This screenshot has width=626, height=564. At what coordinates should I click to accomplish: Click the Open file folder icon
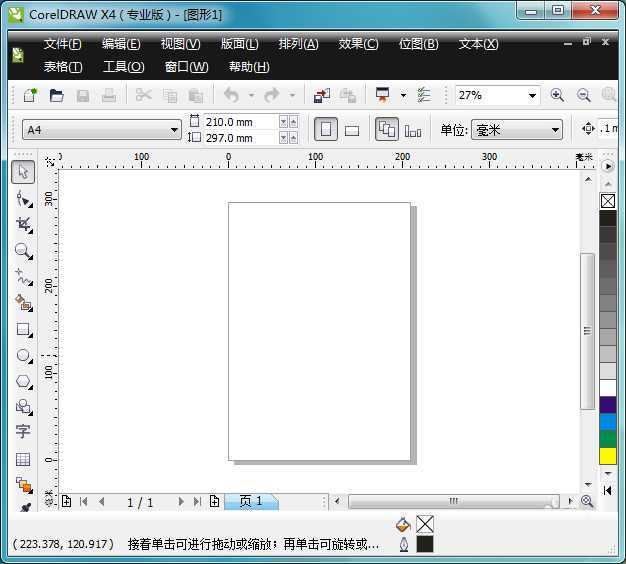57,96
